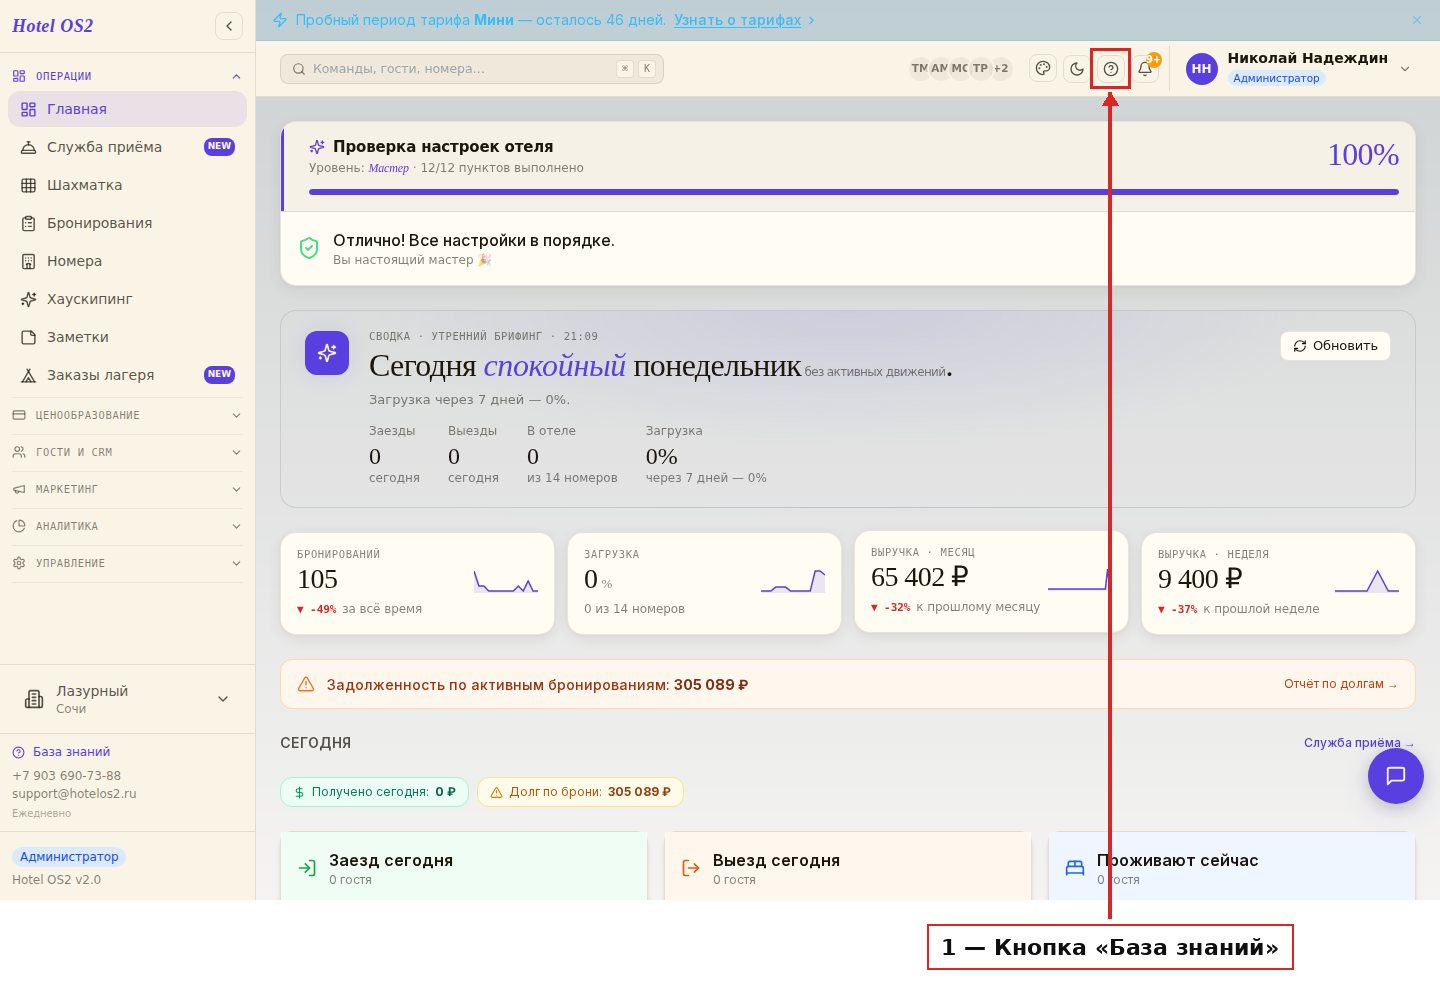Image resolution: width=1440 pixels, height=993 pixels.
Task: Open the ВЫРУЧКА · НЕДЕЛЯ card
Action: coord(1278,583)
